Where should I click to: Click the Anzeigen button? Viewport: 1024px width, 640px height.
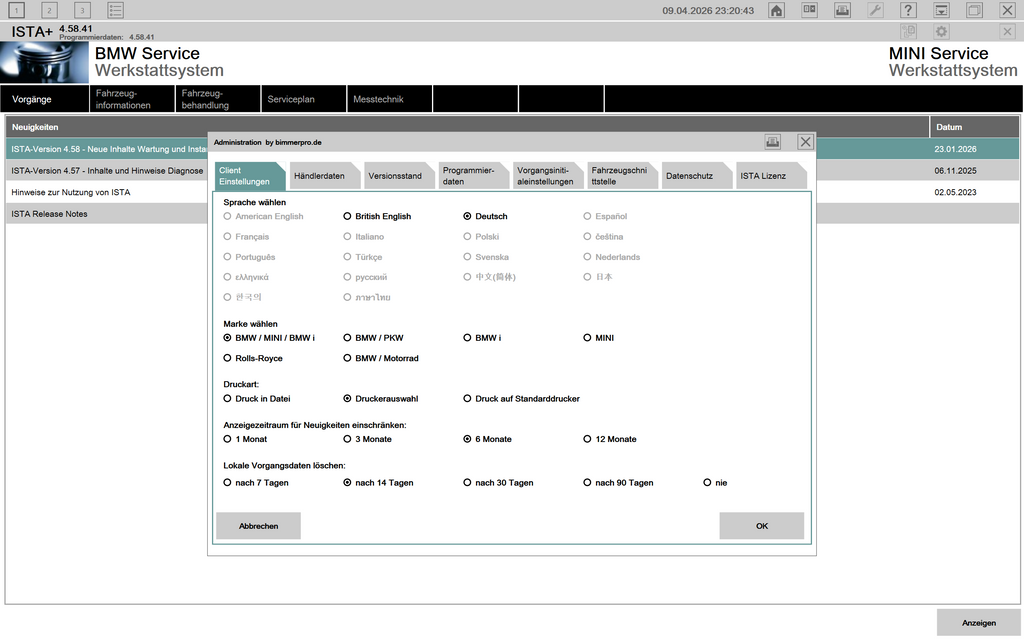click(978, 623)
